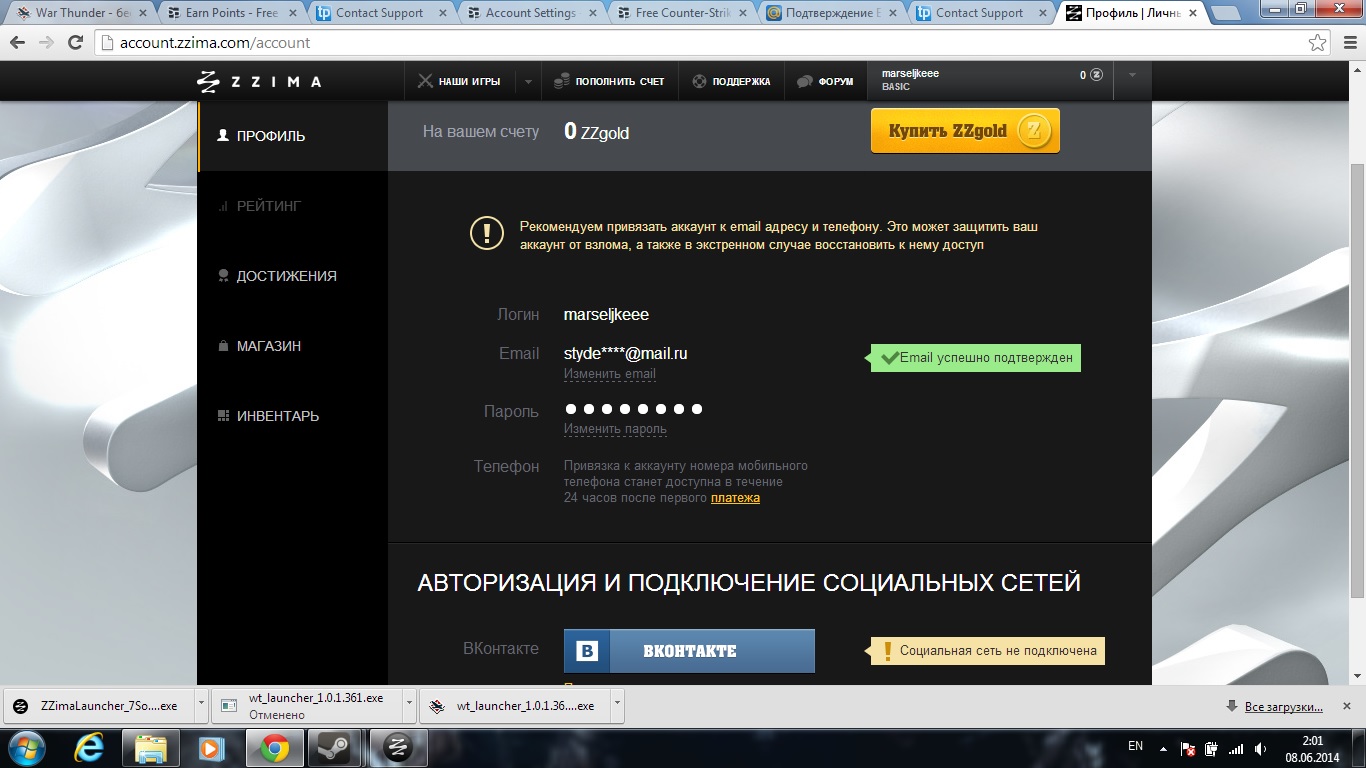Open Windows Media Player from the taskbar
Screen dimensions: 1366x768
(x=211, y=747)
